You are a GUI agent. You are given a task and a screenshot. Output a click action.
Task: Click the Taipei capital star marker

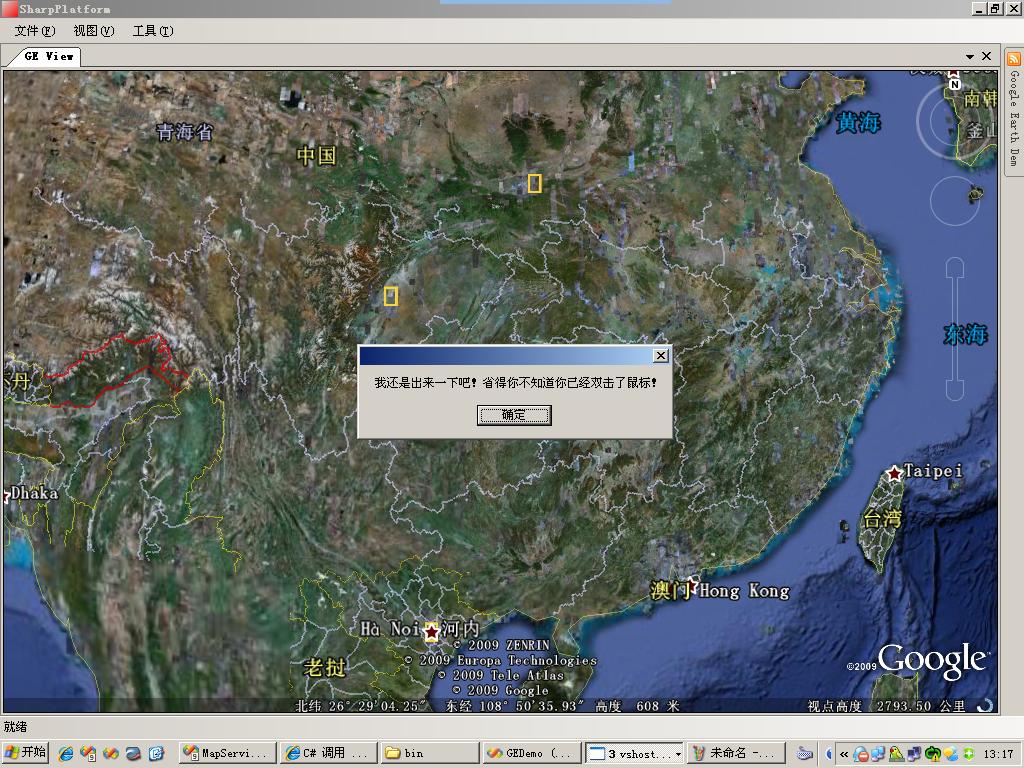click(894, 473)
